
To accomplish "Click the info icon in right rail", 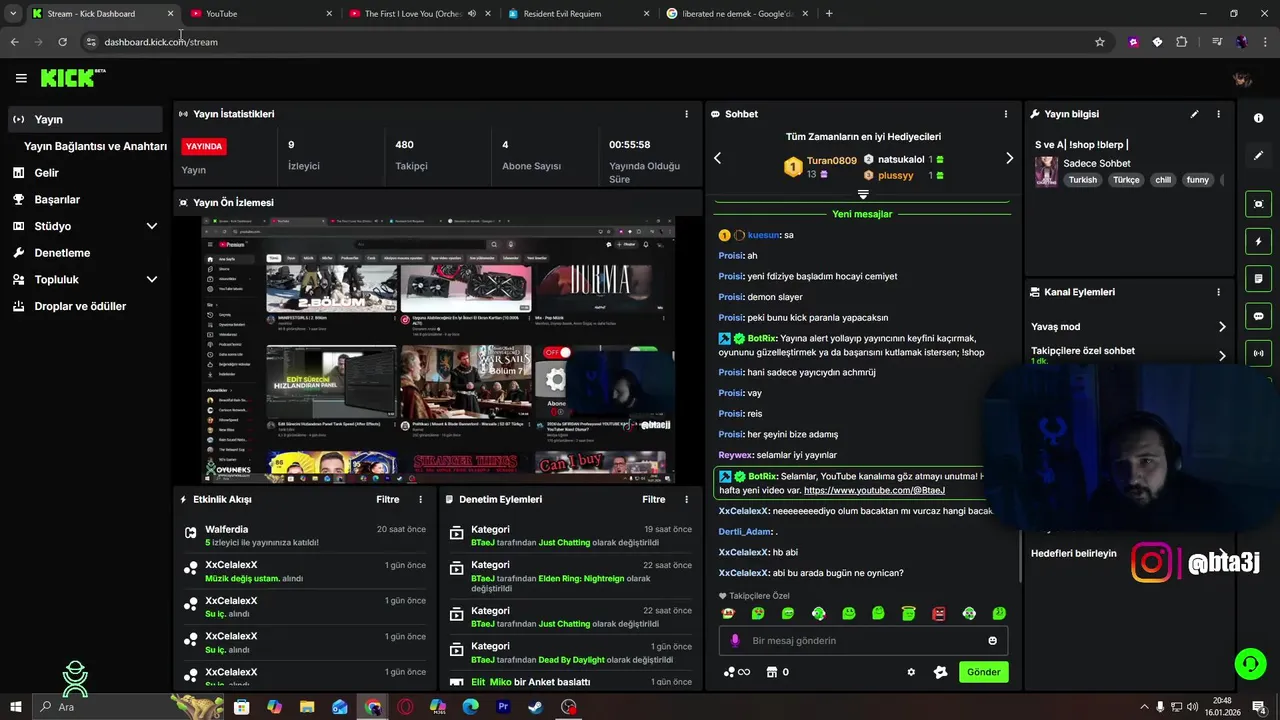I will pyautogui.click(x=1258, y=118).
